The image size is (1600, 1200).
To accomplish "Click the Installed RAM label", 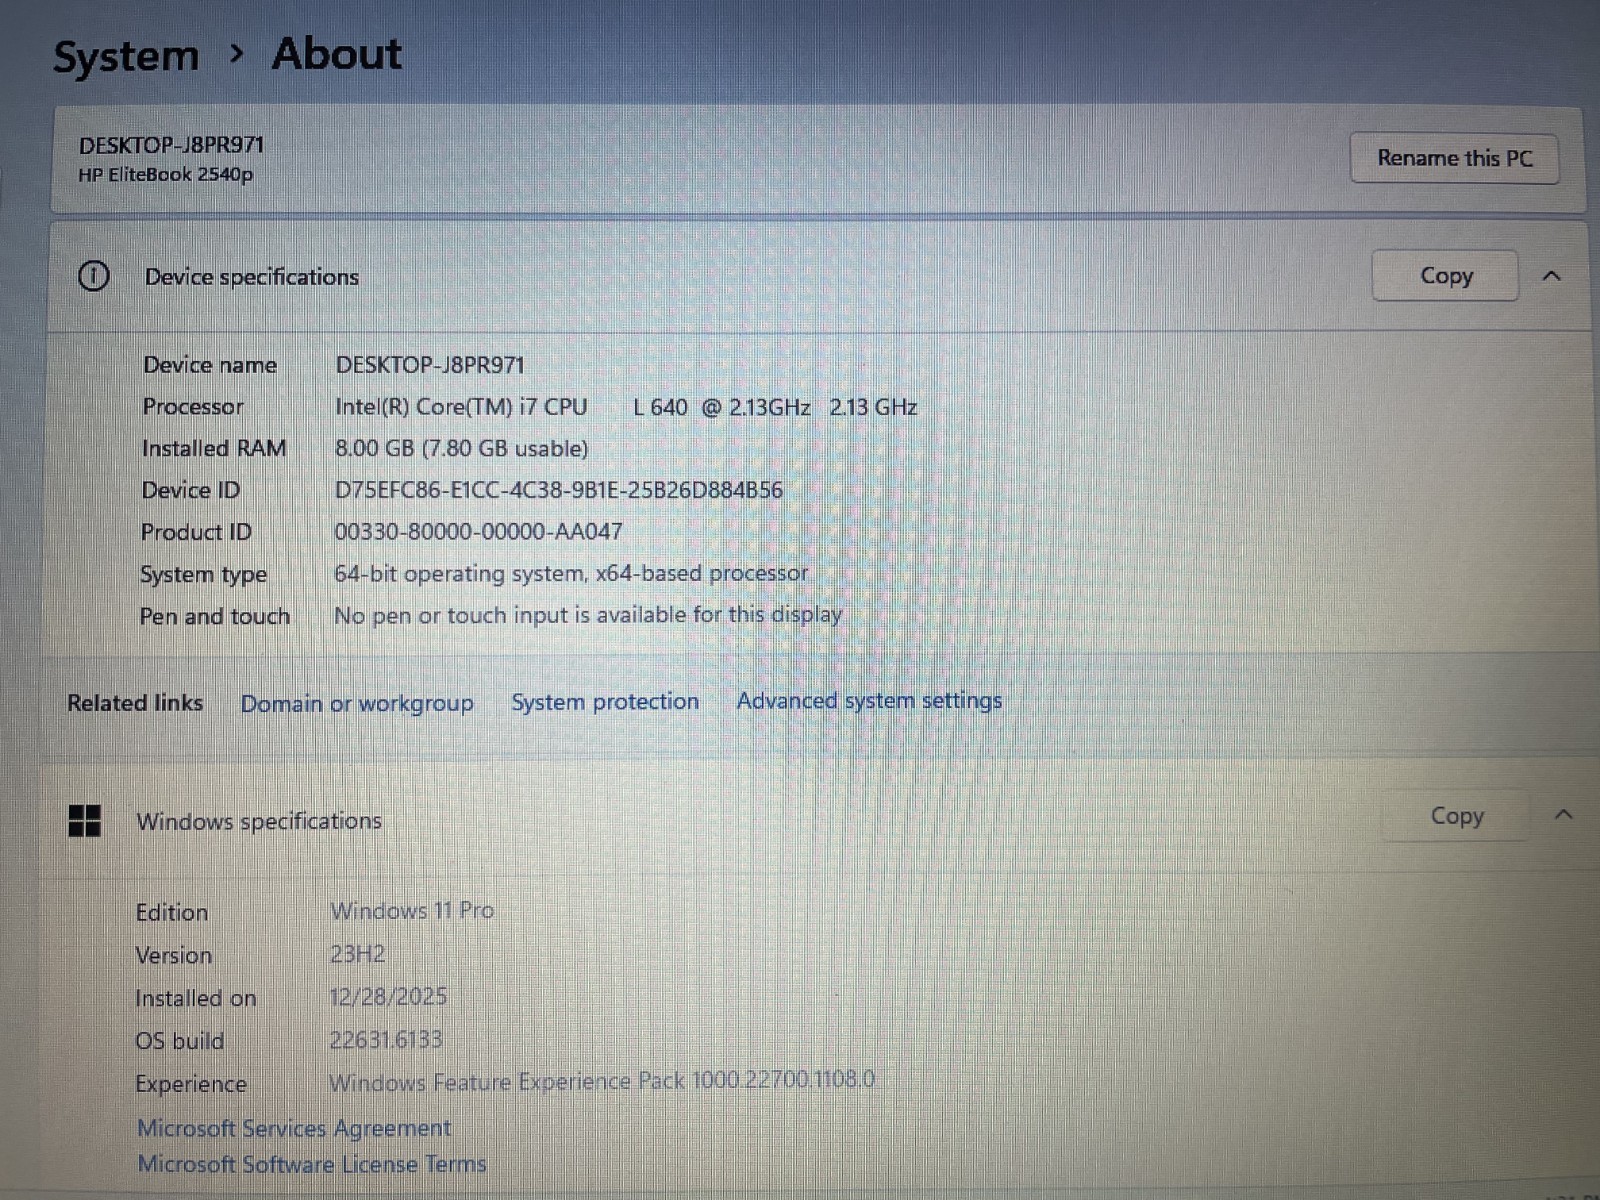I will coord(214,449).
